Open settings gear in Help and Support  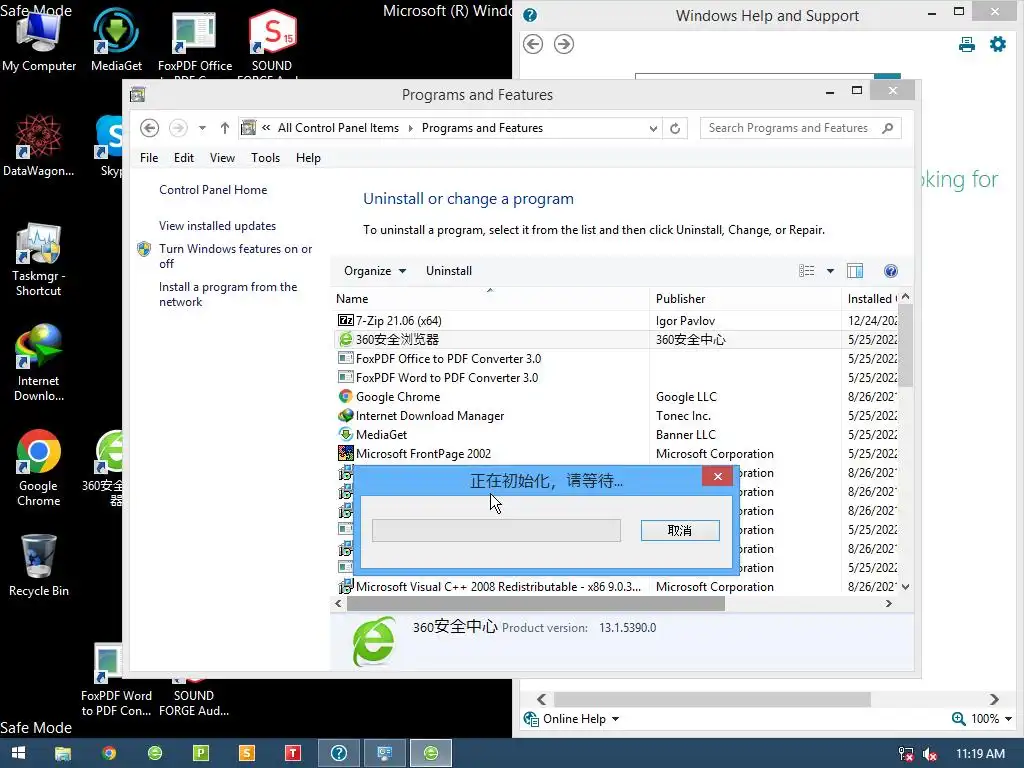pos(998,44)
